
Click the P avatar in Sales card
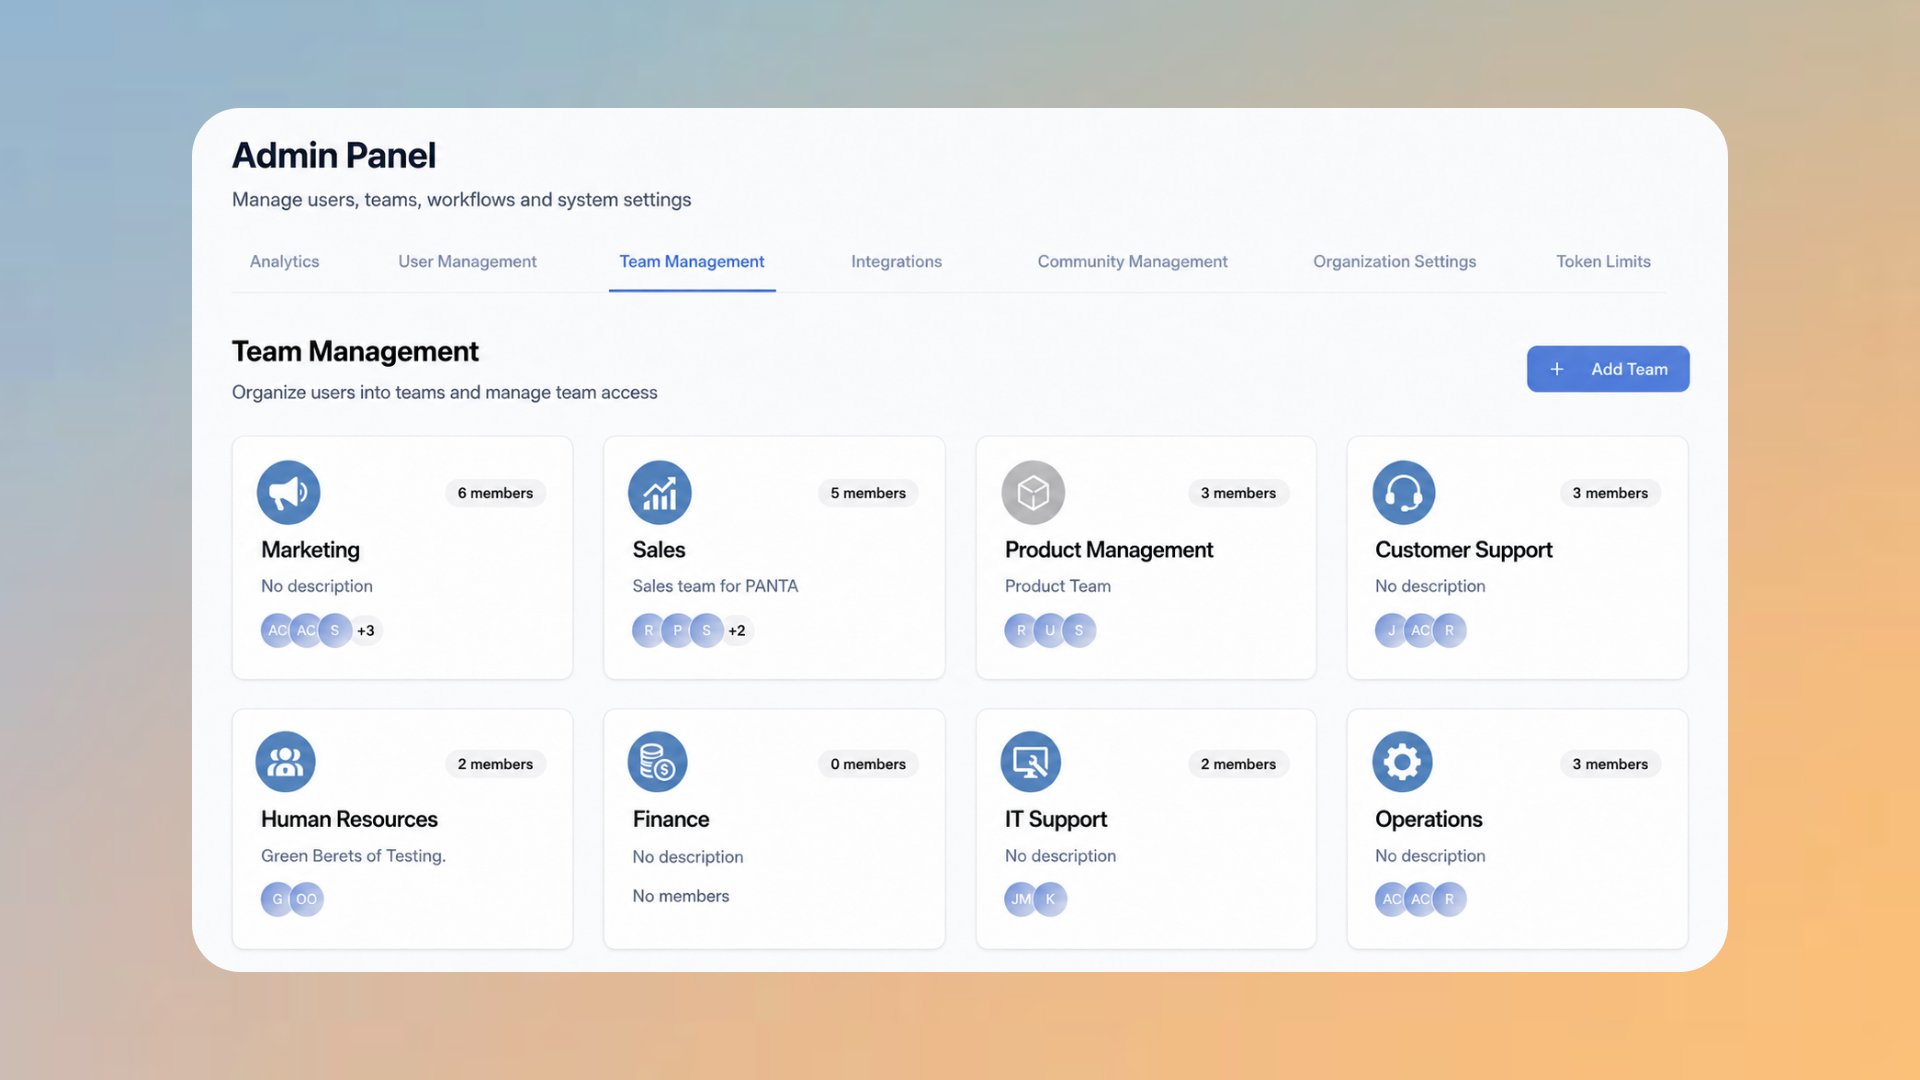pos(677,630)
